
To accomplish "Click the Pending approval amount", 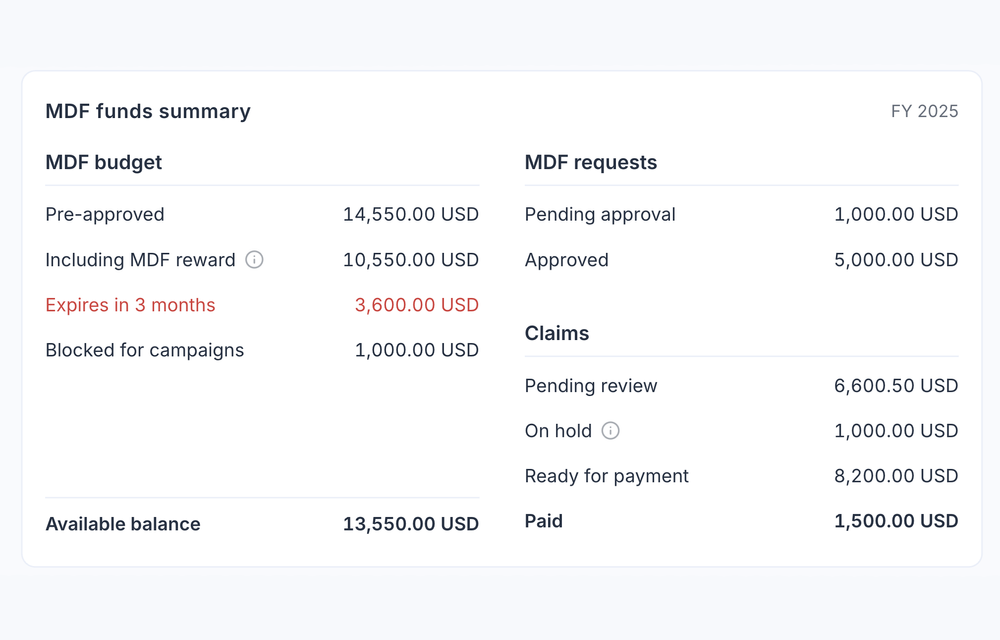I will [x=896, y=215].
